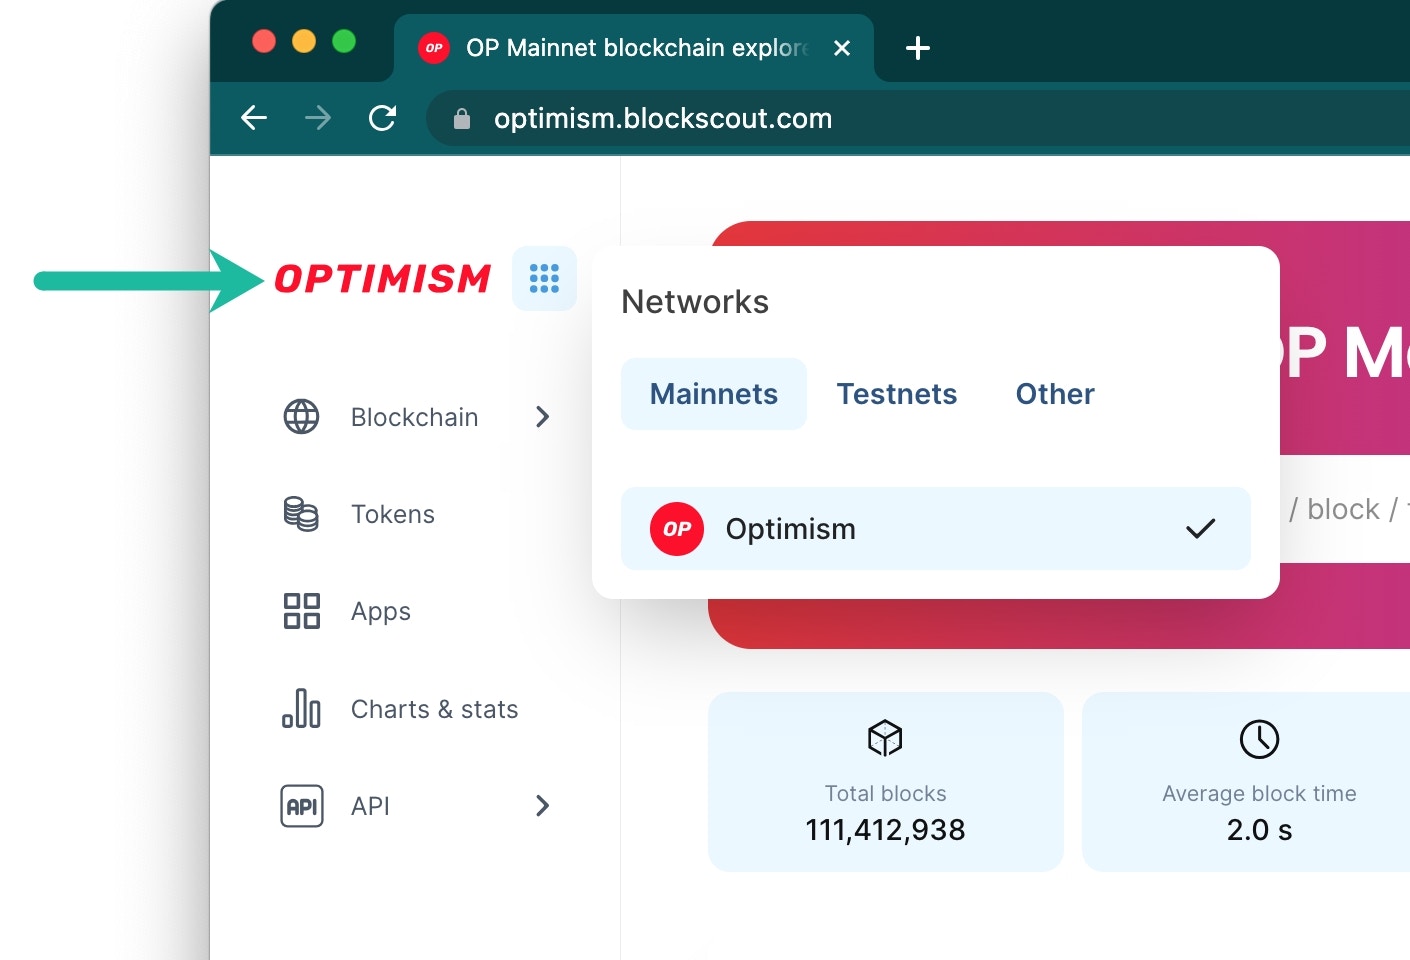1410x960 pixels.
Task: Click the Total blocks cube icon
Action: pos(885,738)
